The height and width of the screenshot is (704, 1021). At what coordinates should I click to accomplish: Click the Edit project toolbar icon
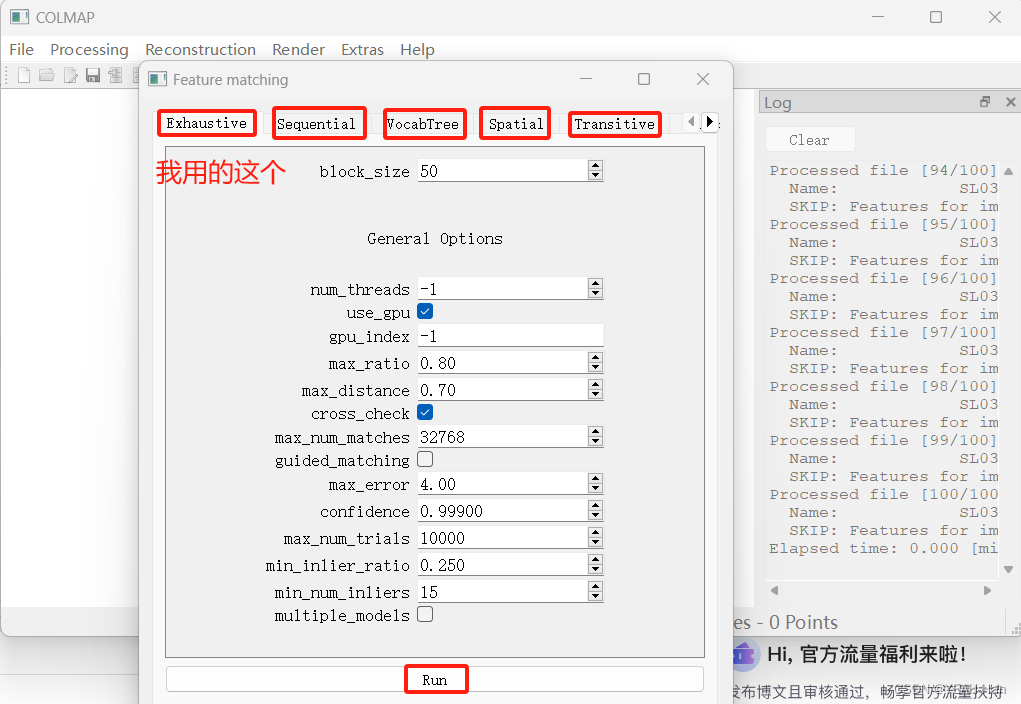[x=70, y=76]
